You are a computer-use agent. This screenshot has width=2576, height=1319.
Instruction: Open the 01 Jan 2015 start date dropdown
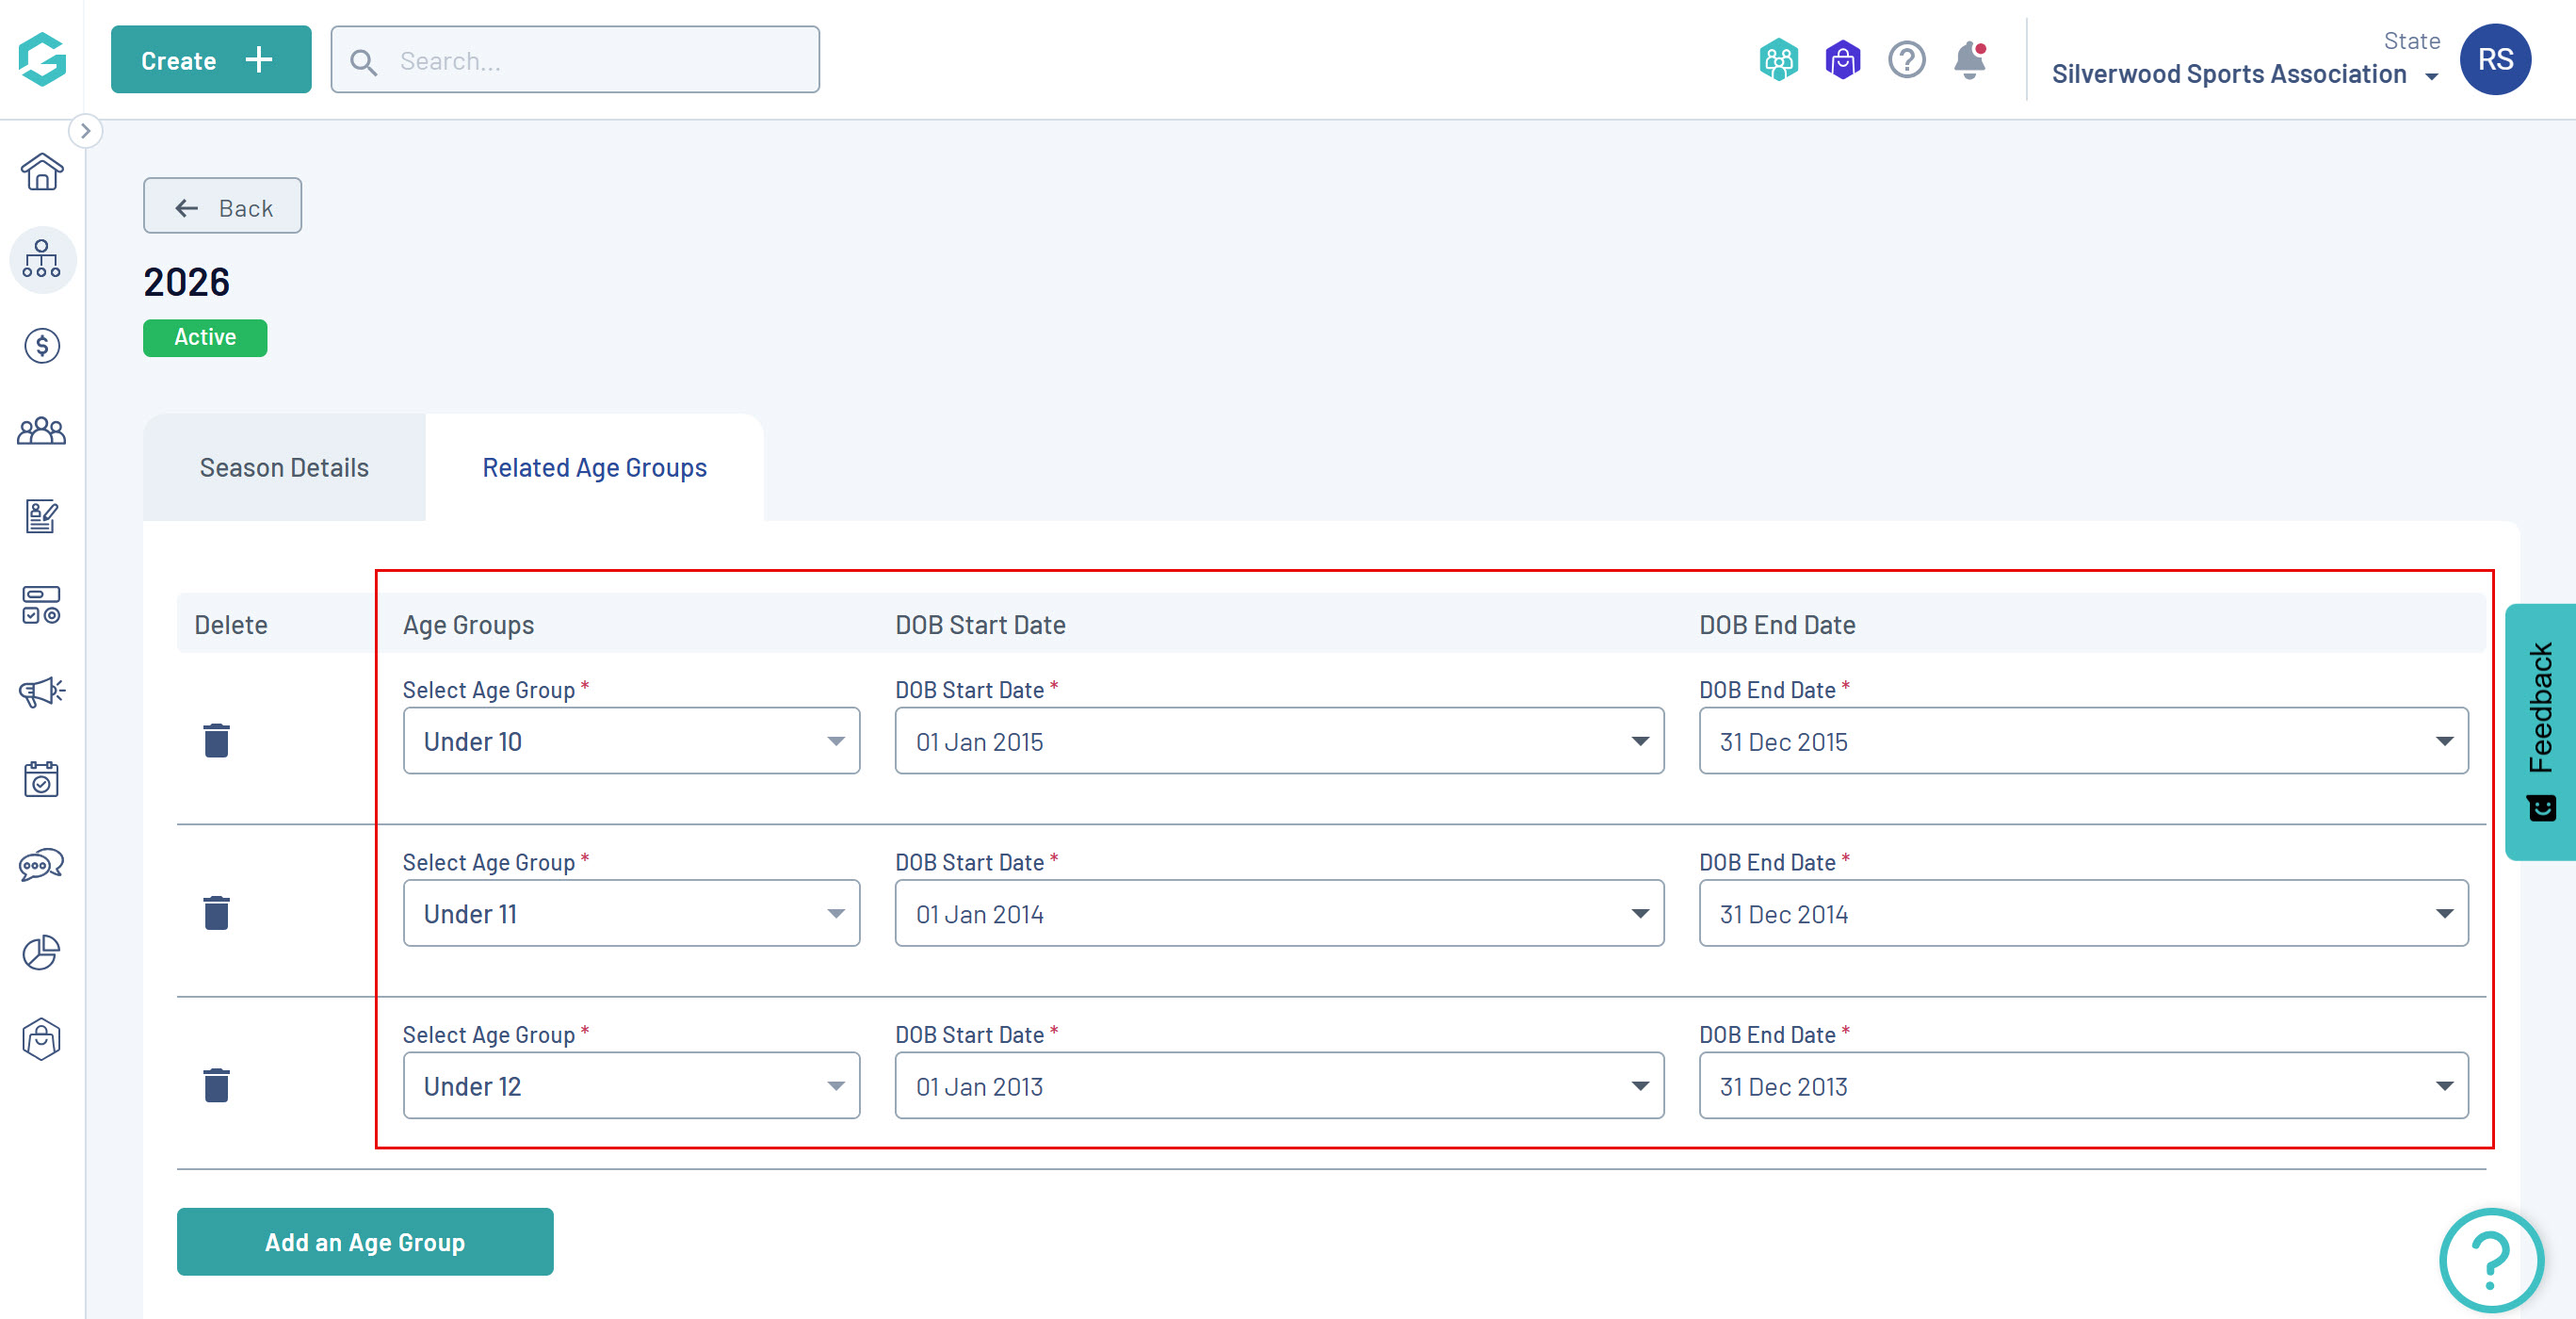click(x=1278, y=741)
